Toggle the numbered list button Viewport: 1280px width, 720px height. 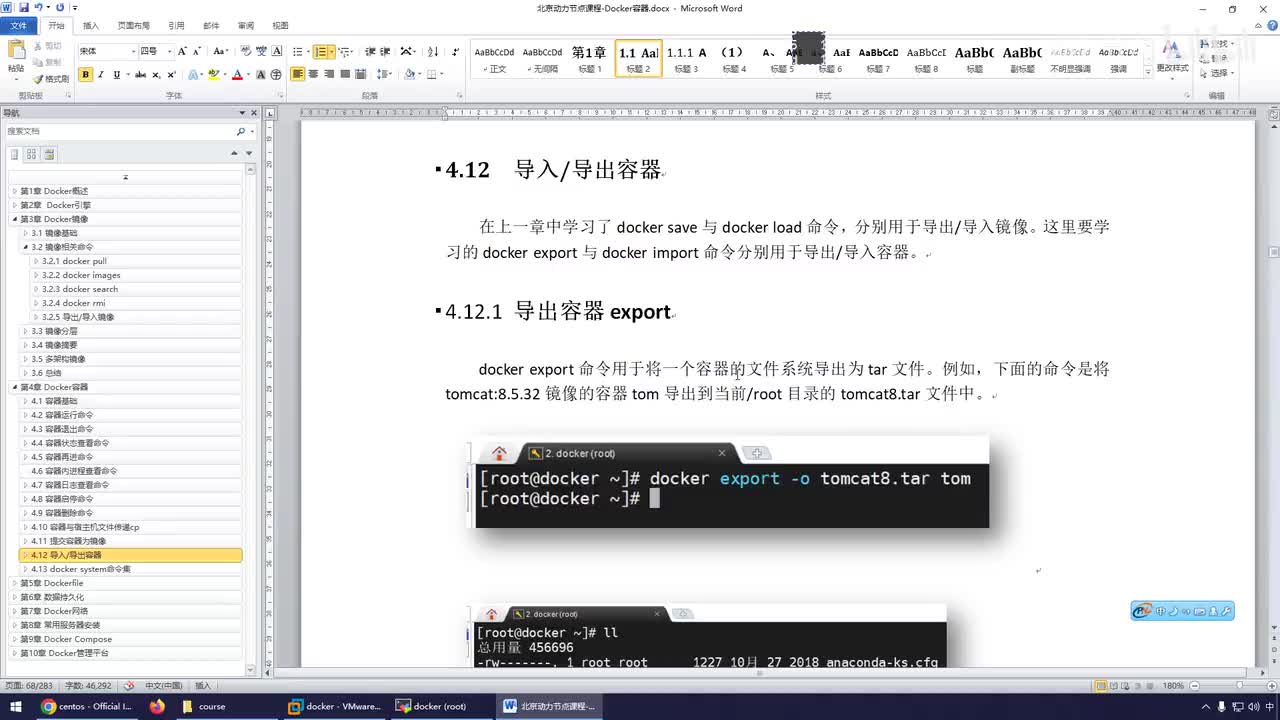[322, 51]
